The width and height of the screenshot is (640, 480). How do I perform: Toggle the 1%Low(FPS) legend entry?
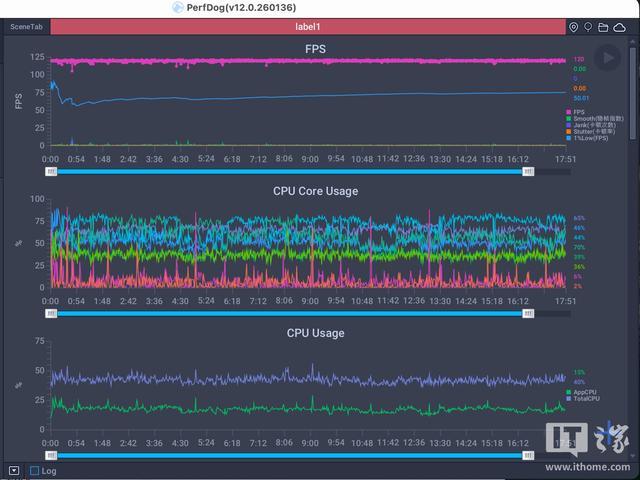587,138
